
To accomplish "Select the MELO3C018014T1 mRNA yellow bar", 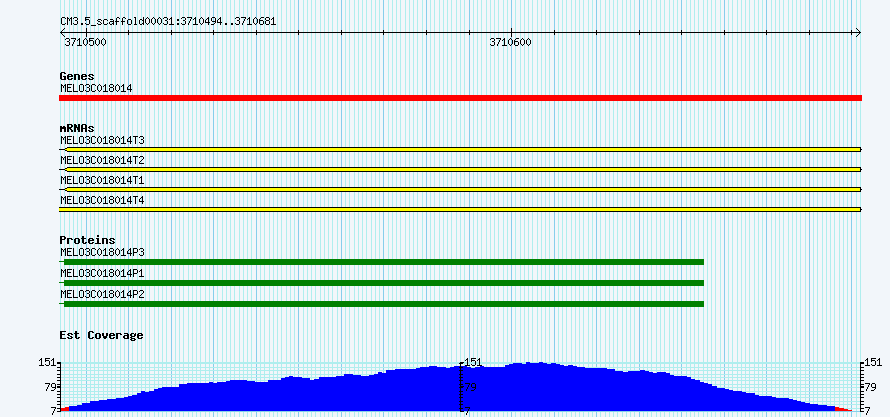I will [x=460, y=189].
